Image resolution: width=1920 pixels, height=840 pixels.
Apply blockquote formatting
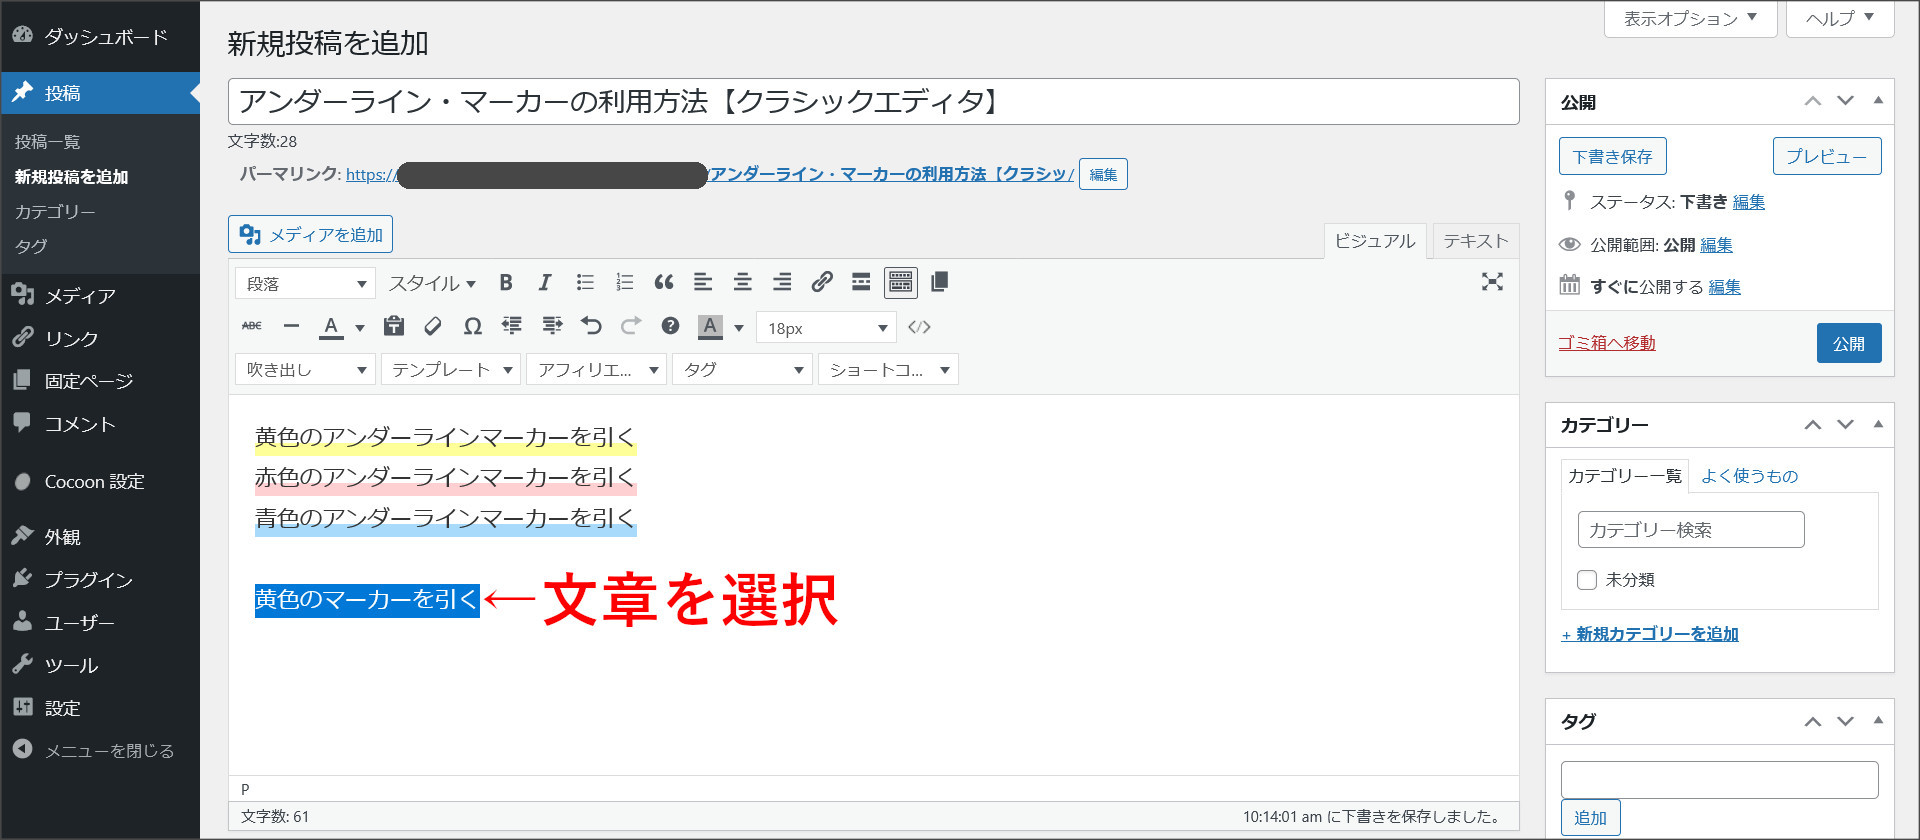[x=664, y=283]
